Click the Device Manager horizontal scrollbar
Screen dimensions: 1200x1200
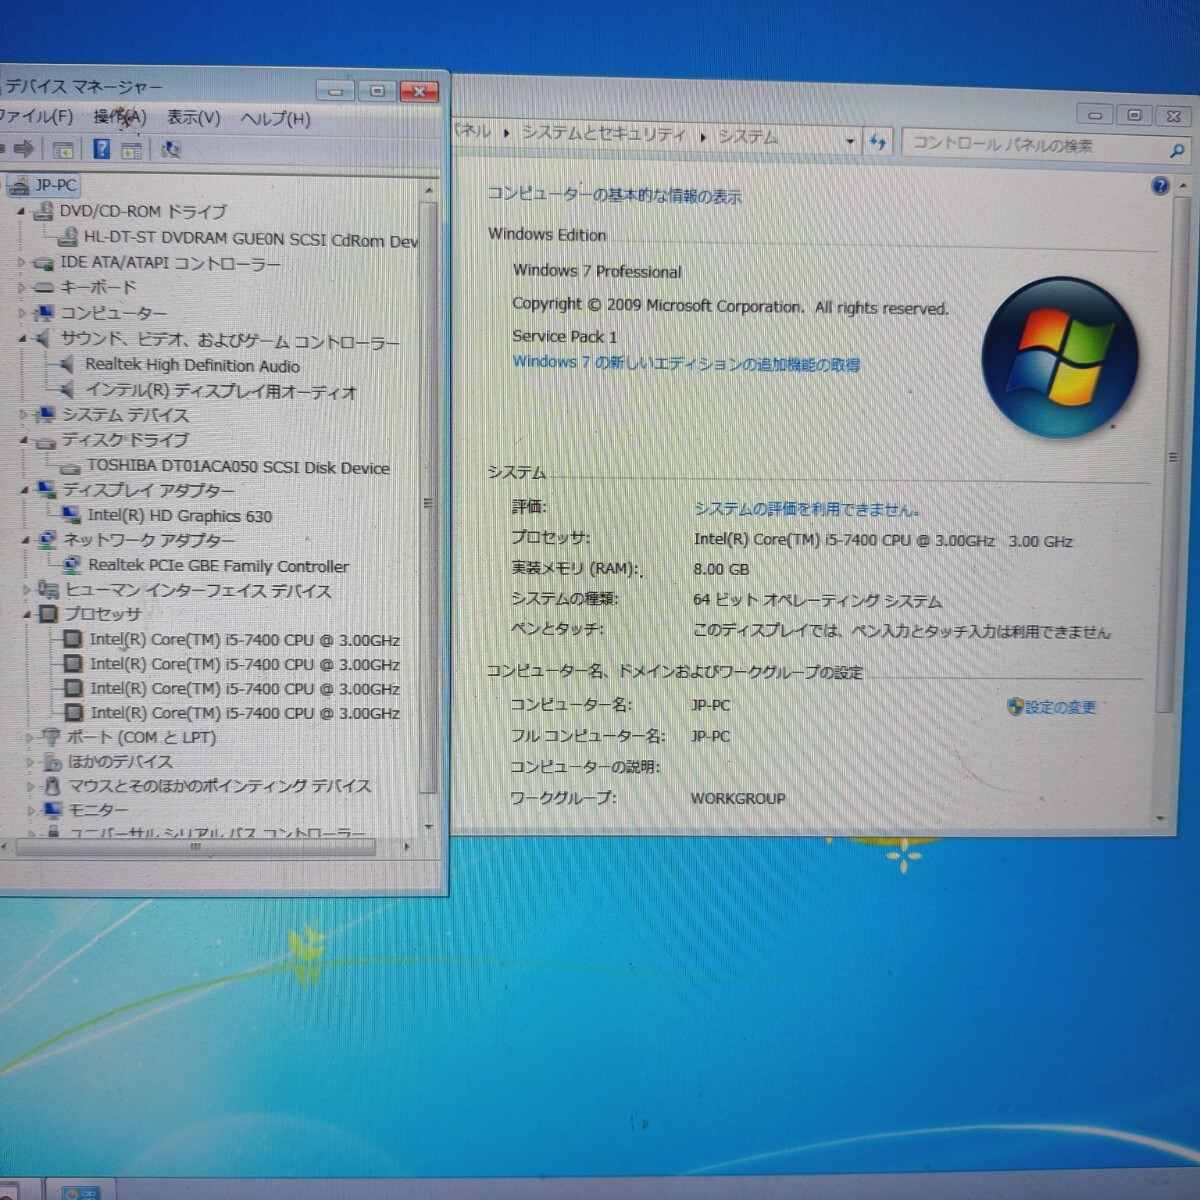pos(197,847)
